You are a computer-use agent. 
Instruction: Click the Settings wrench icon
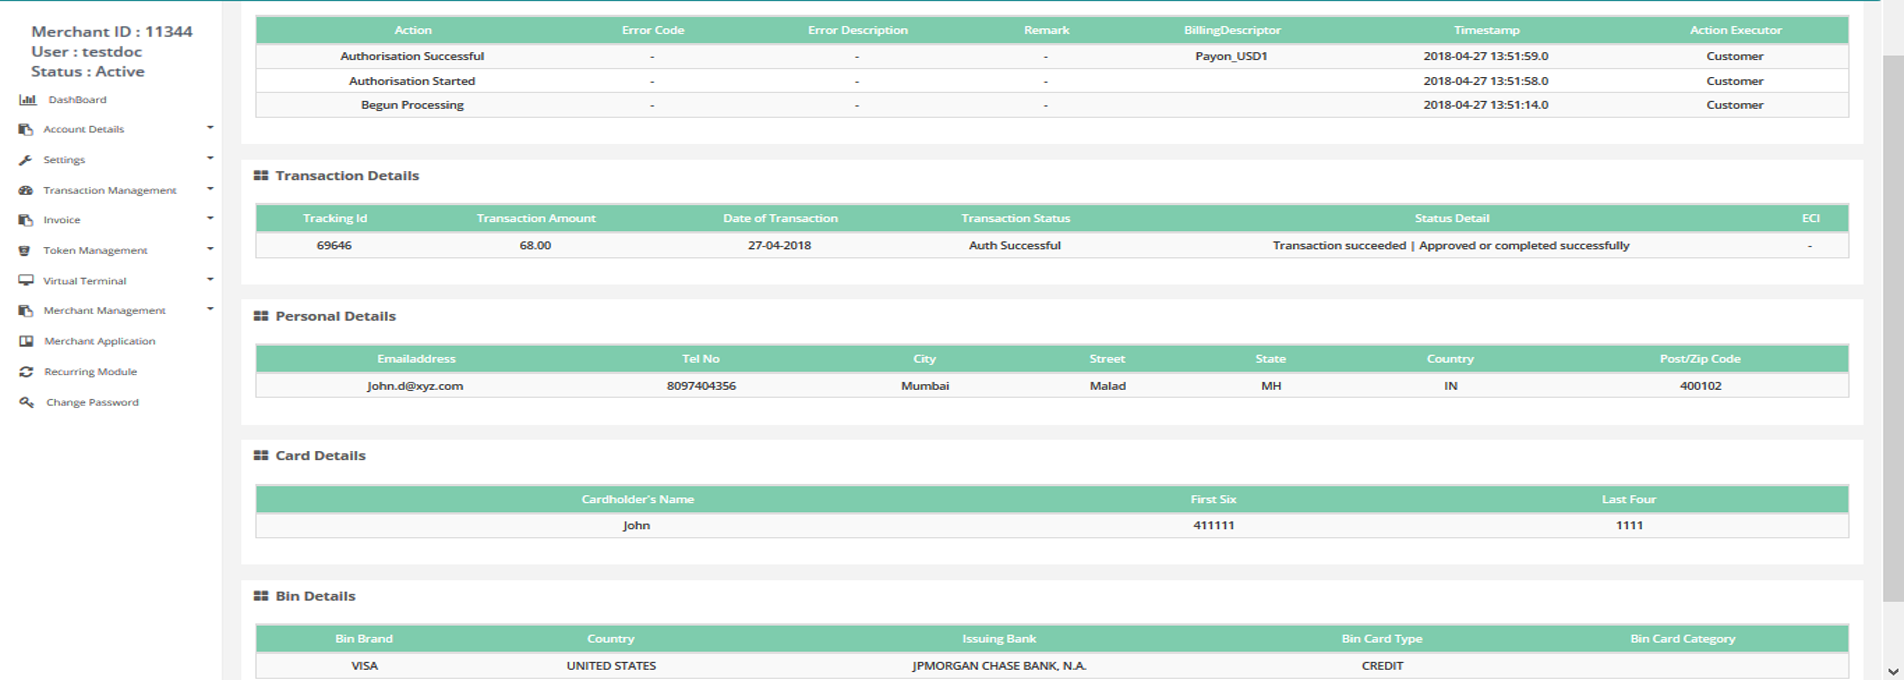26,160
